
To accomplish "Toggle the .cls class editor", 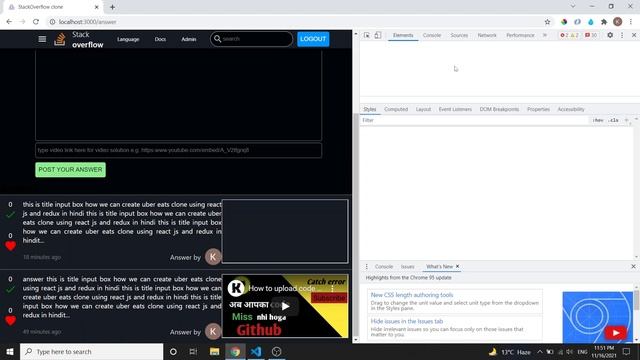I will click(x=613, y=120).
